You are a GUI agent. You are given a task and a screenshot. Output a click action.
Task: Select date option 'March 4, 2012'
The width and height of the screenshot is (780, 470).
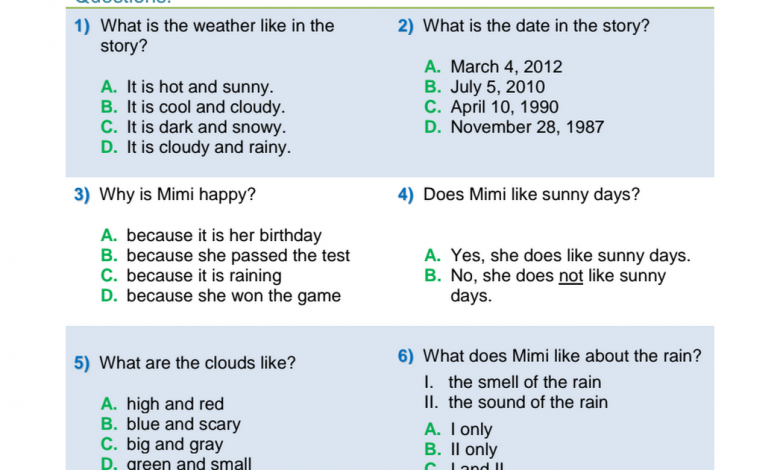click(493, 67)
